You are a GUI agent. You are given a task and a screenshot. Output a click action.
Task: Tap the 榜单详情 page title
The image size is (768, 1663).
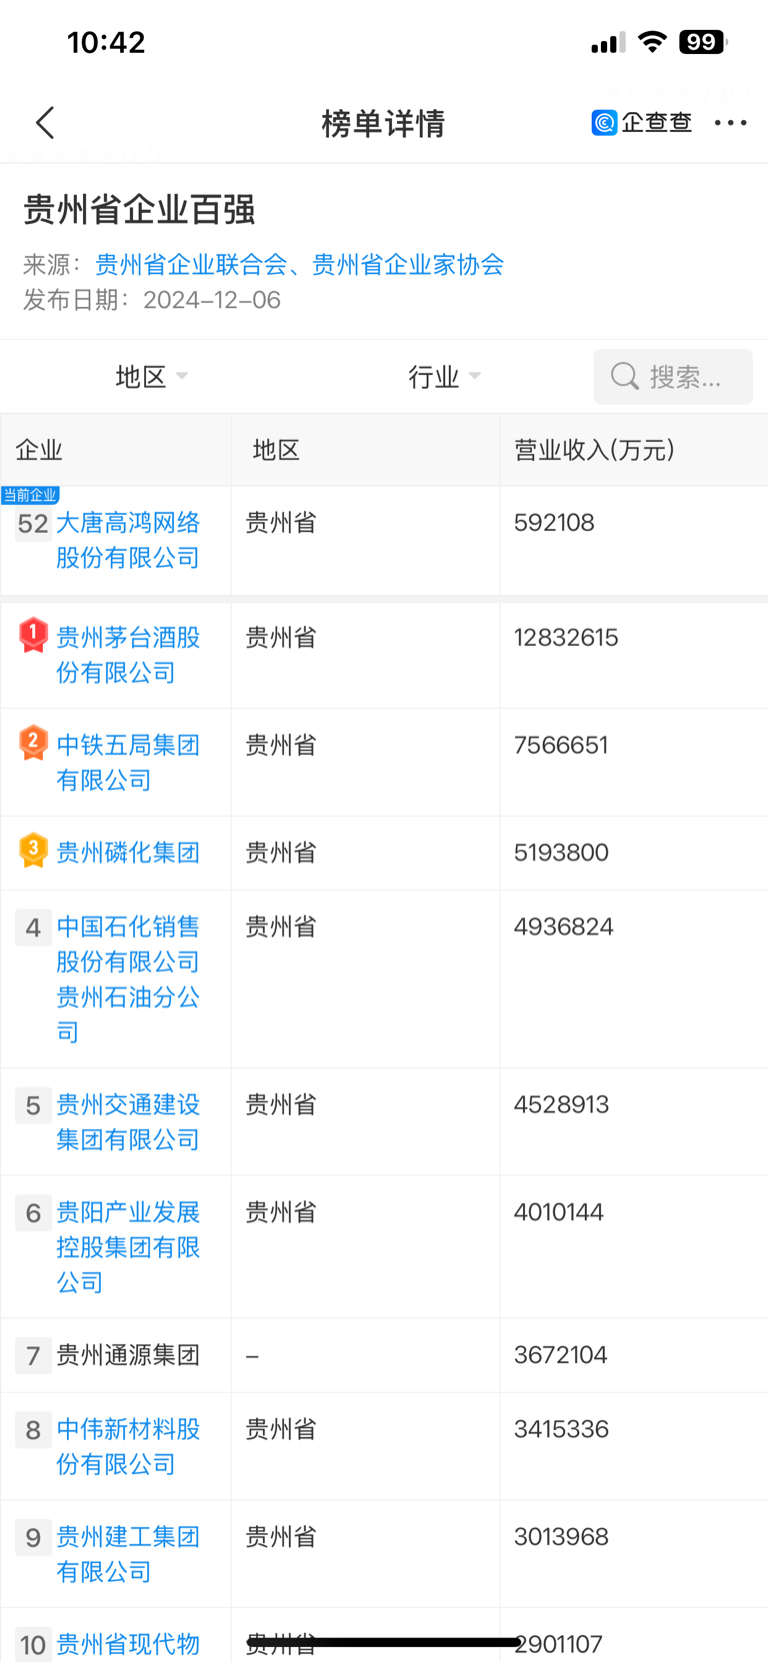tap(383, 124)
